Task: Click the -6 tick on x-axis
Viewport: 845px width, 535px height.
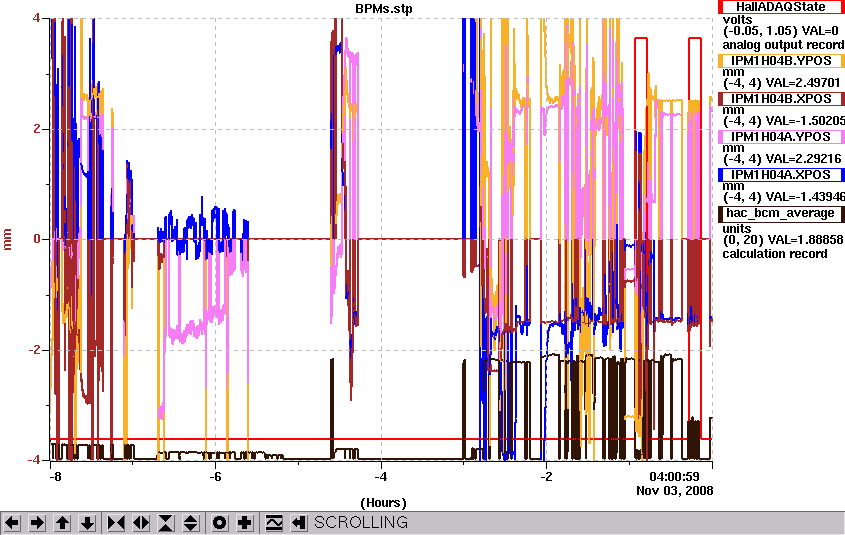Action: (x=215, y=477)
